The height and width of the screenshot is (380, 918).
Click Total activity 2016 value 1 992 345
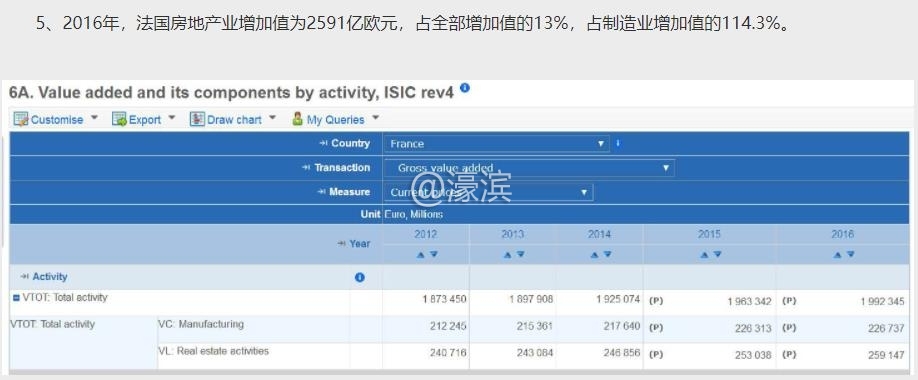point(882,302)
